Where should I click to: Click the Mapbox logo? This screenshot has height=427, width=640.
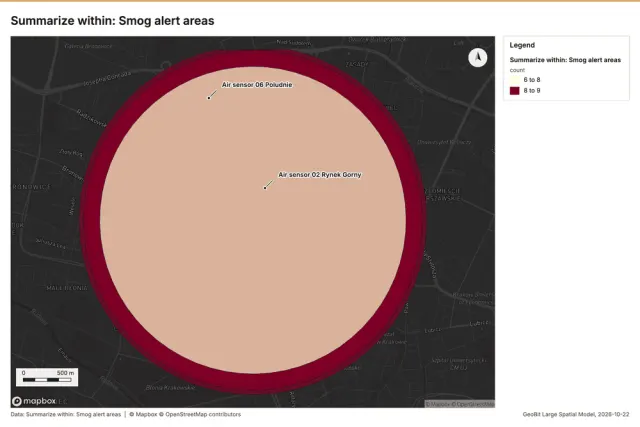click(x=34, y=401)
